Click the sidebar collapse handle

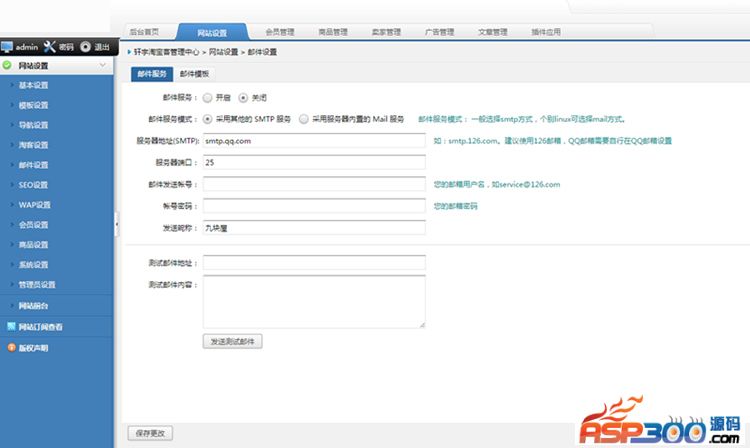116,226
